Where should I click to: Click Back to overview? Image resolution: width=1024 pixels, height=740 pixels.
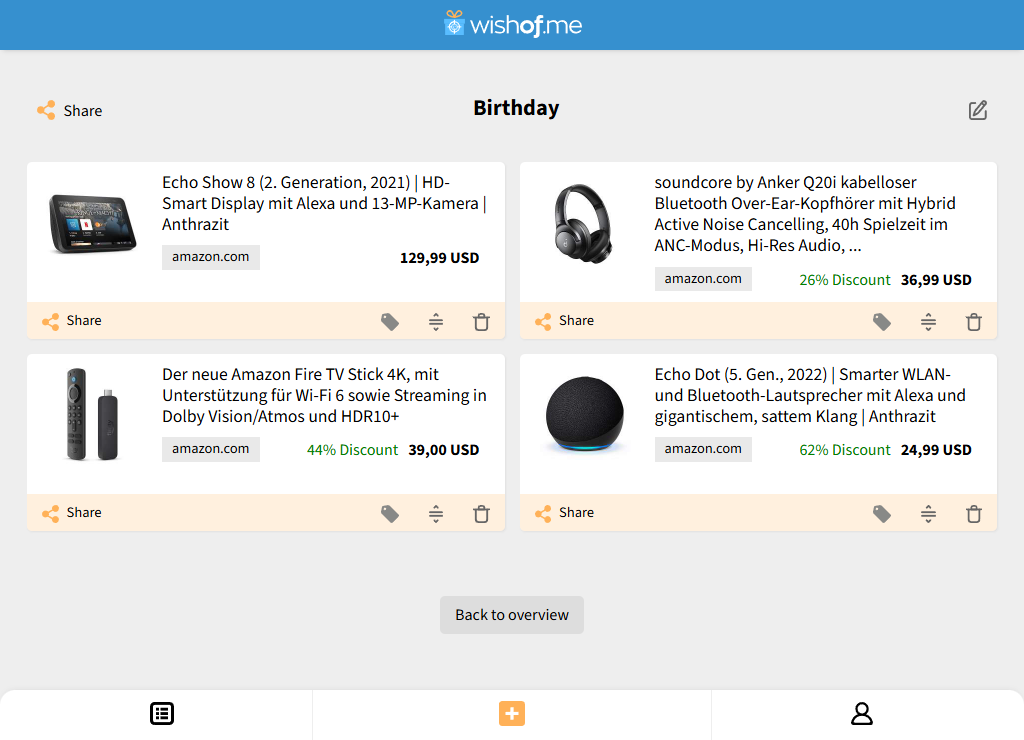(511, 615)
